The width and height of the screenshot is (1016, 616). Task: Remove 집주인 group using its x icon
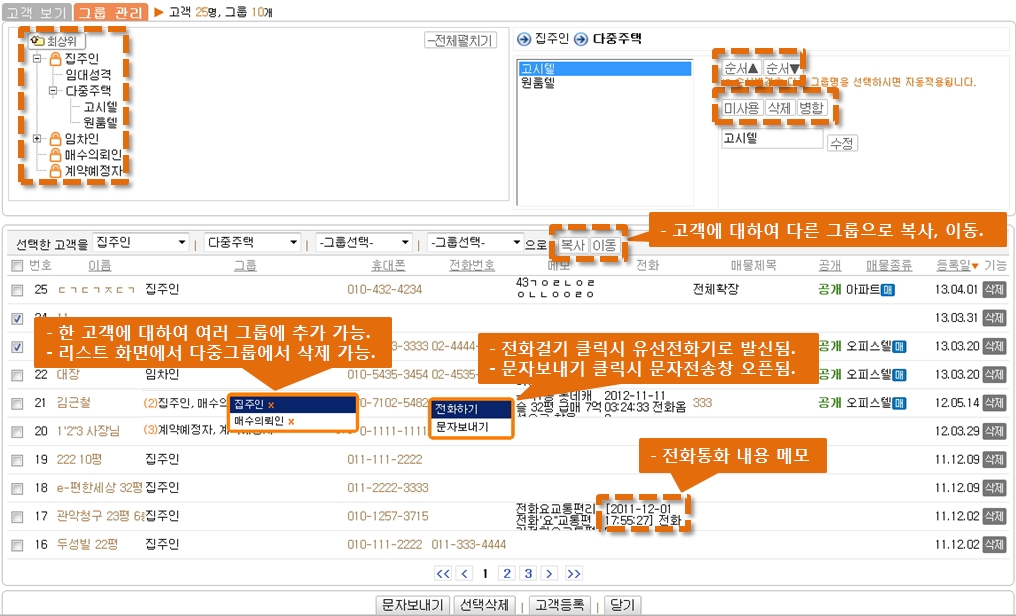(271, 405)
